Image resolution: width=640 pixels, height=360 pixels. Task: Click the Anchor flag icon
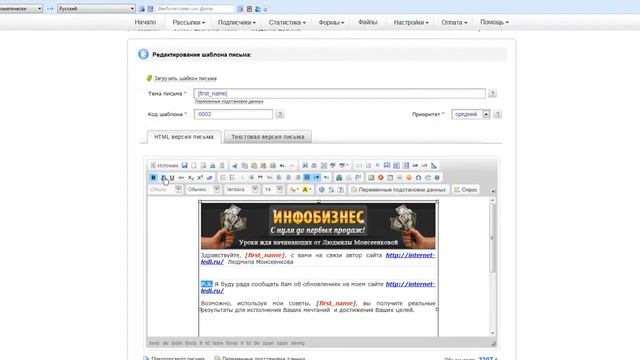(358, 178)
